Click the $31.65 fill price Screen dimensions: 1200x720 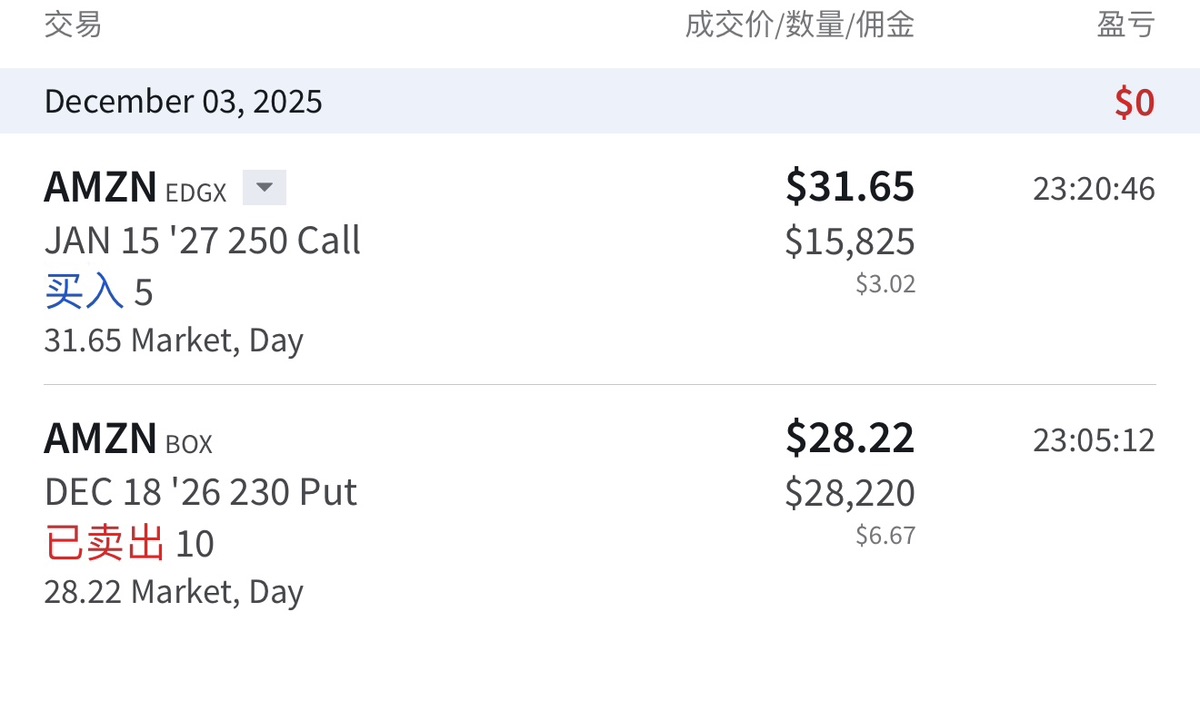tap(850, 187)
